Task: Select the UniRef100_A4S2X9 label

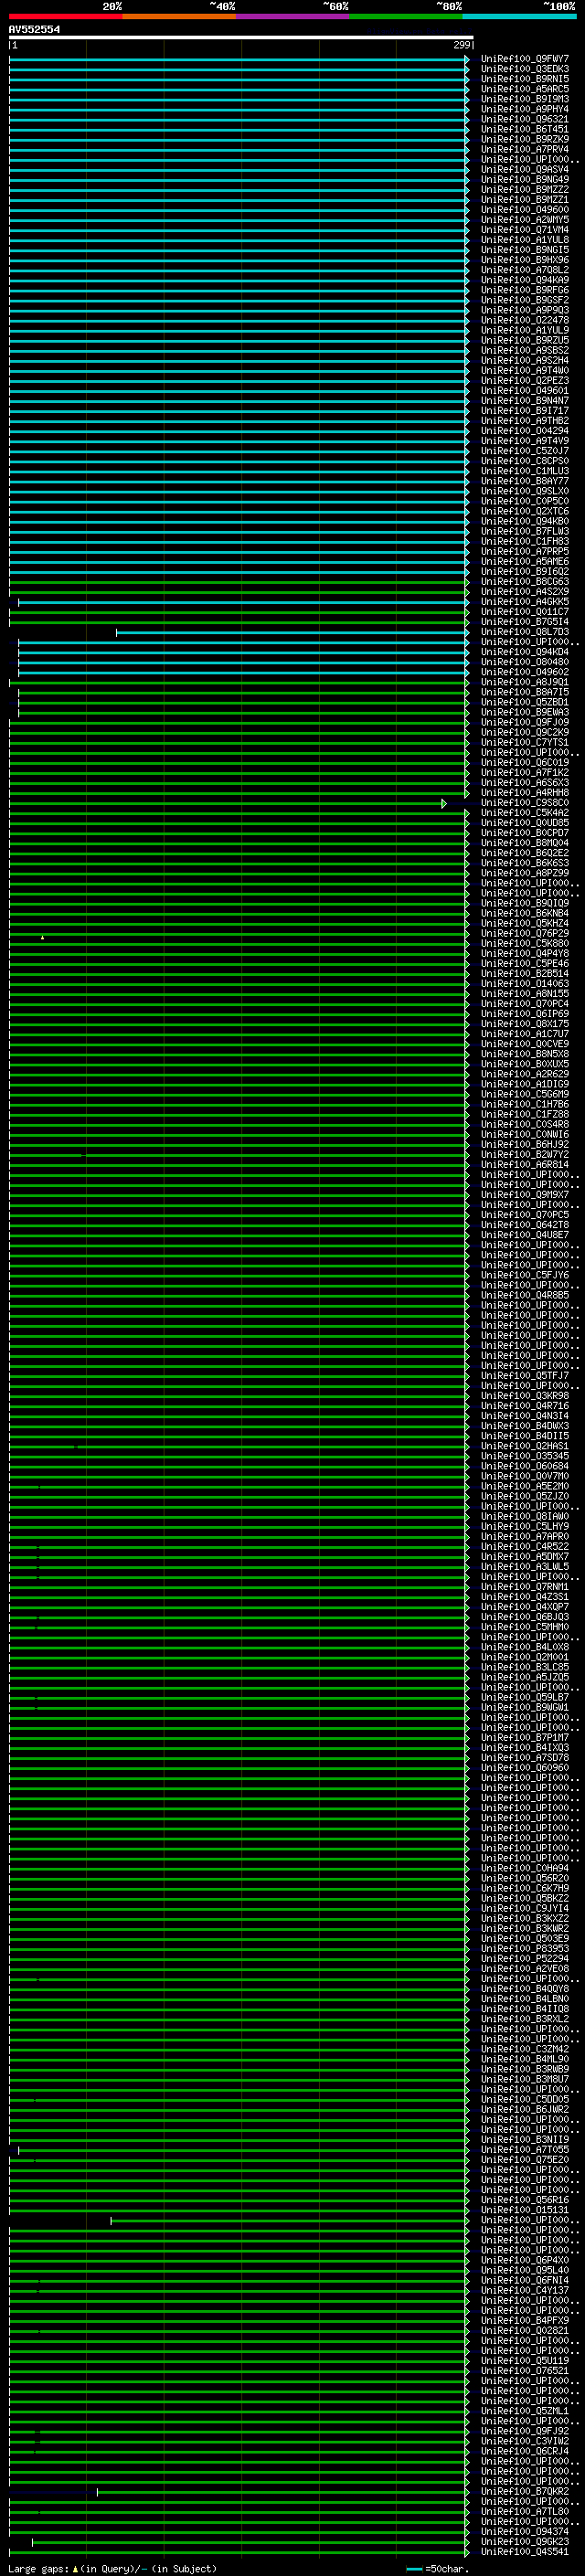Action: (x=525, y=592)
